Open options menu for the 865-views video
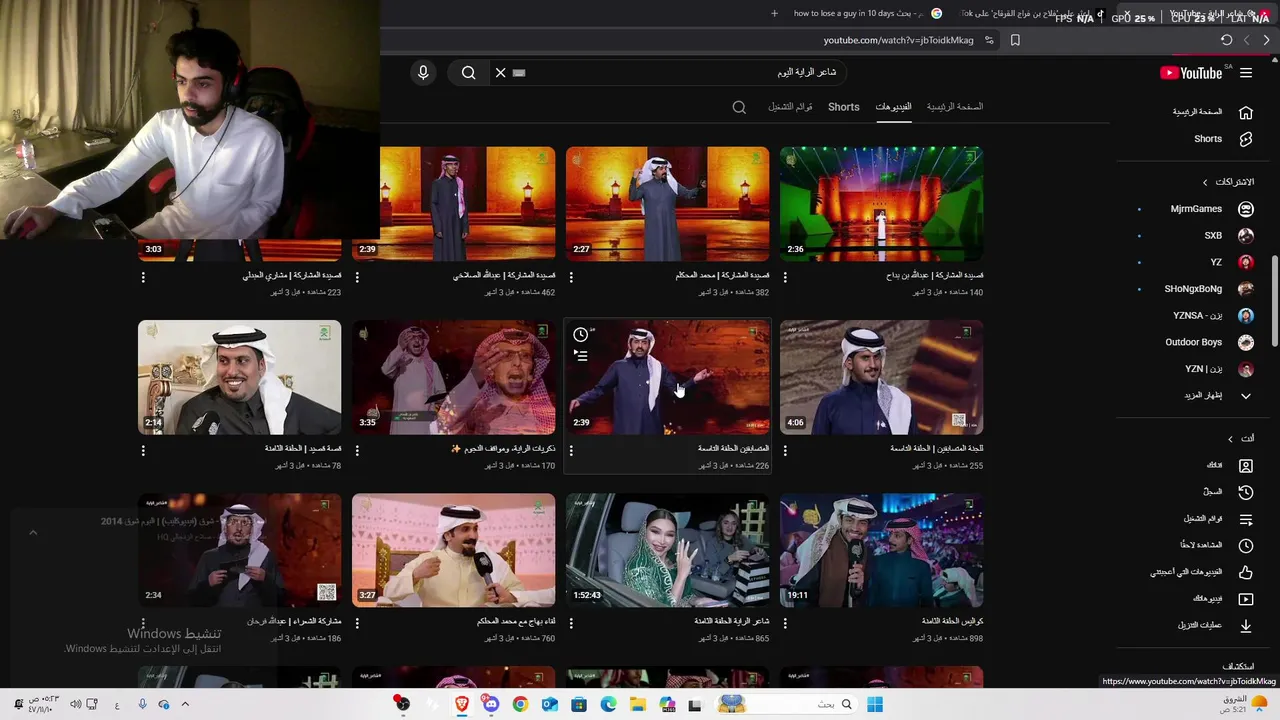This screenshot has height=720, width=1280. [571, 623]
